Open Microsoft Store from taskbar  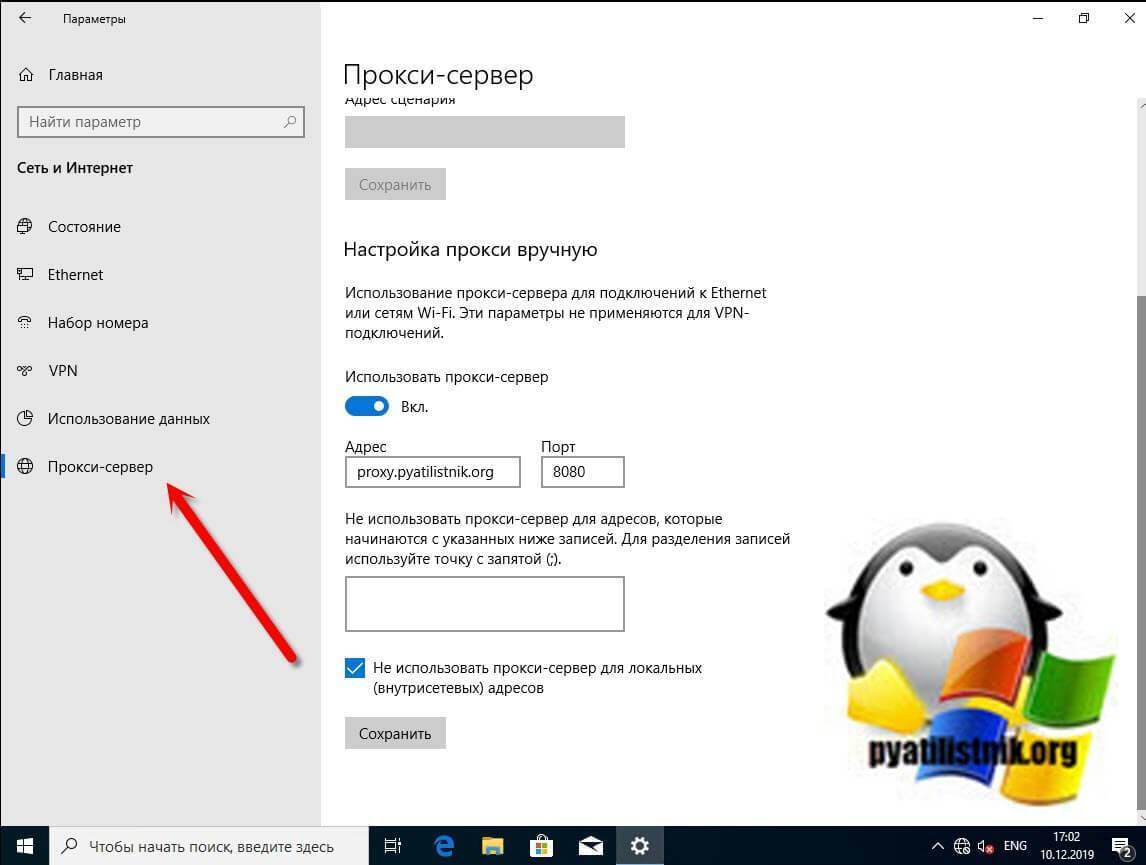[541, 846]
